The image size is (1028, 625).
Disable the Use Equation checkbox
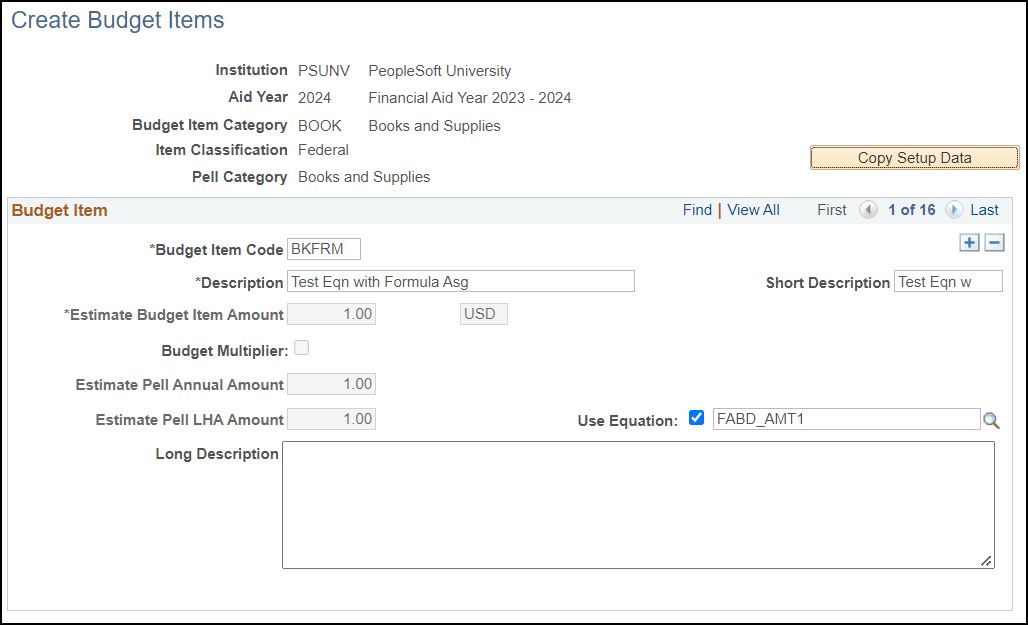pyautogui.click(x=696, y=417)
